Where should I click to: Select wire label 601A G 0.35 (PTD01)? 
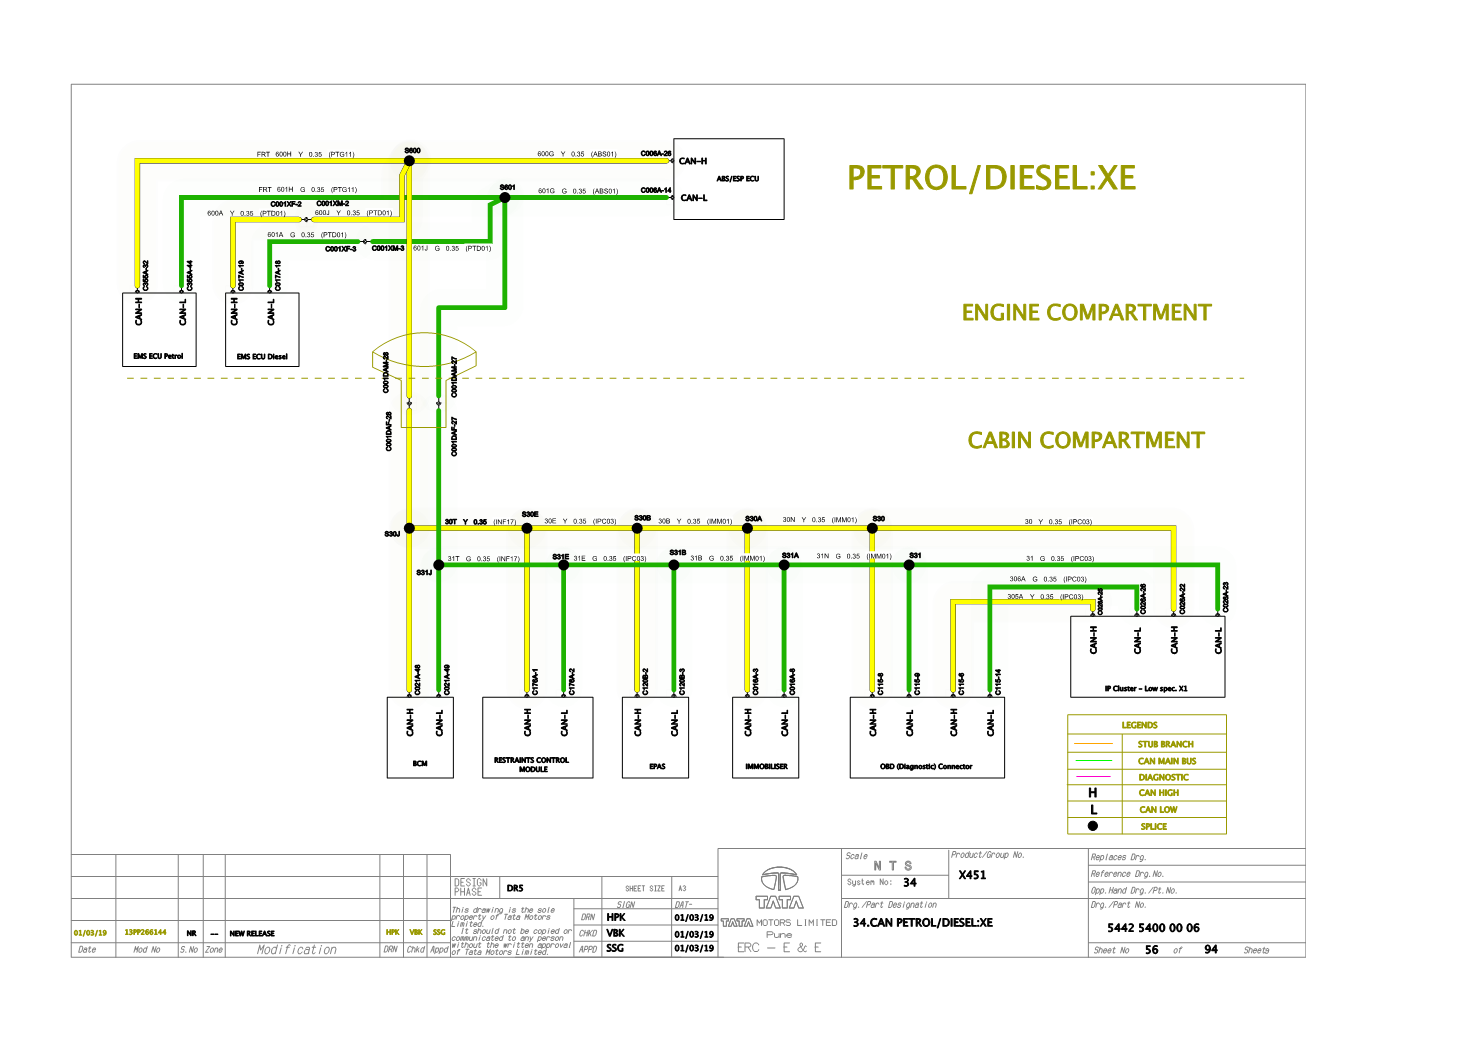tap(306, 235)
